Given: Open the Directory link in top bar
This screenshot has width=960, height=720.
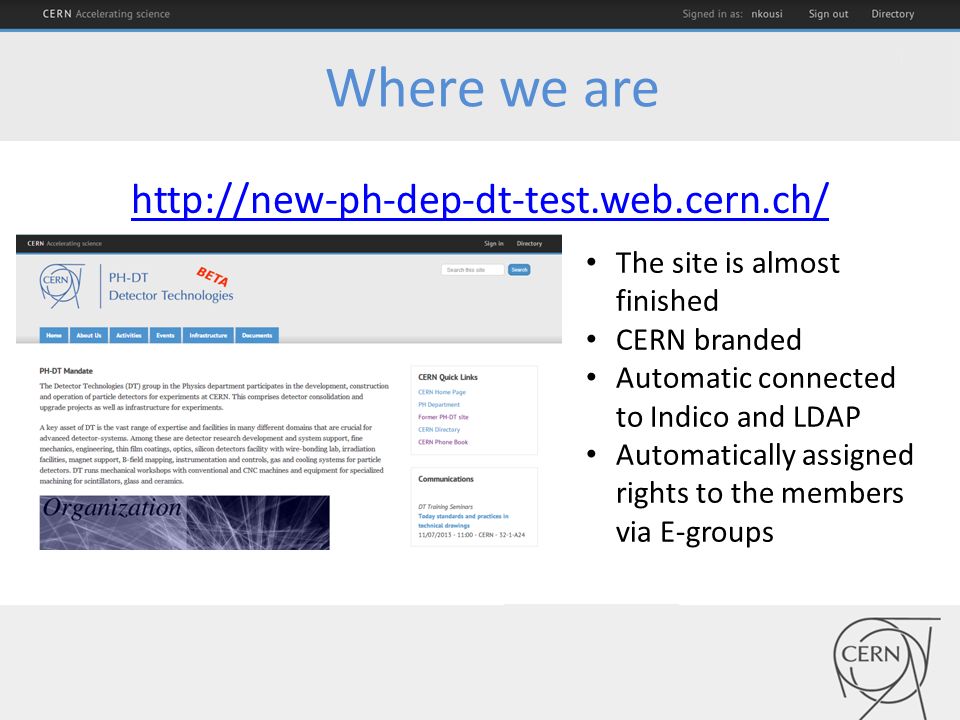Looking at the screenshot, I should pos(892,13).
